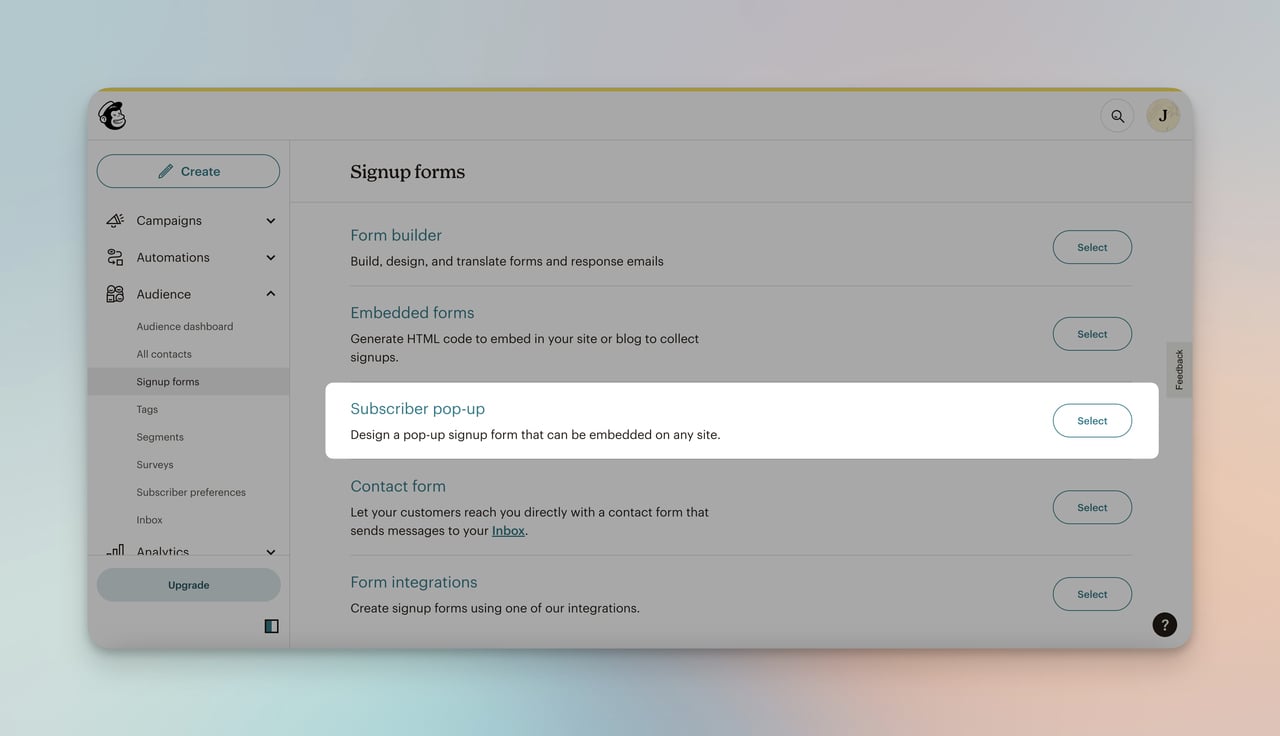
Task: Select Signup forms in sidebar
Action: click(x=188, y=381)
